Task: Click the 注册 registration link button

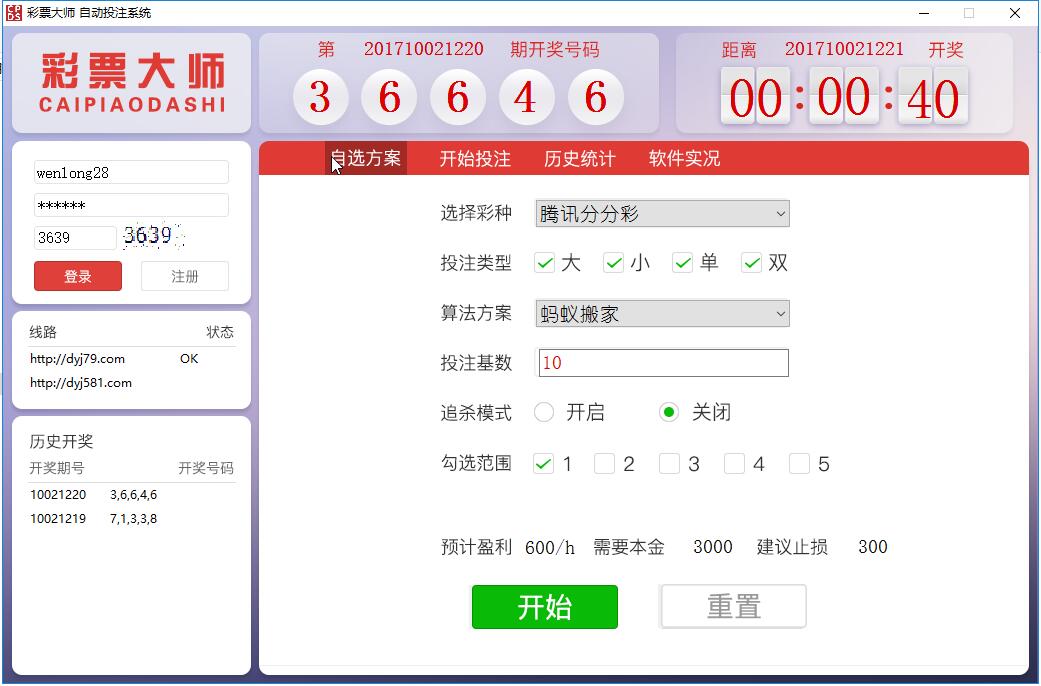Action: pyautogui.click(x=184, y=276)
